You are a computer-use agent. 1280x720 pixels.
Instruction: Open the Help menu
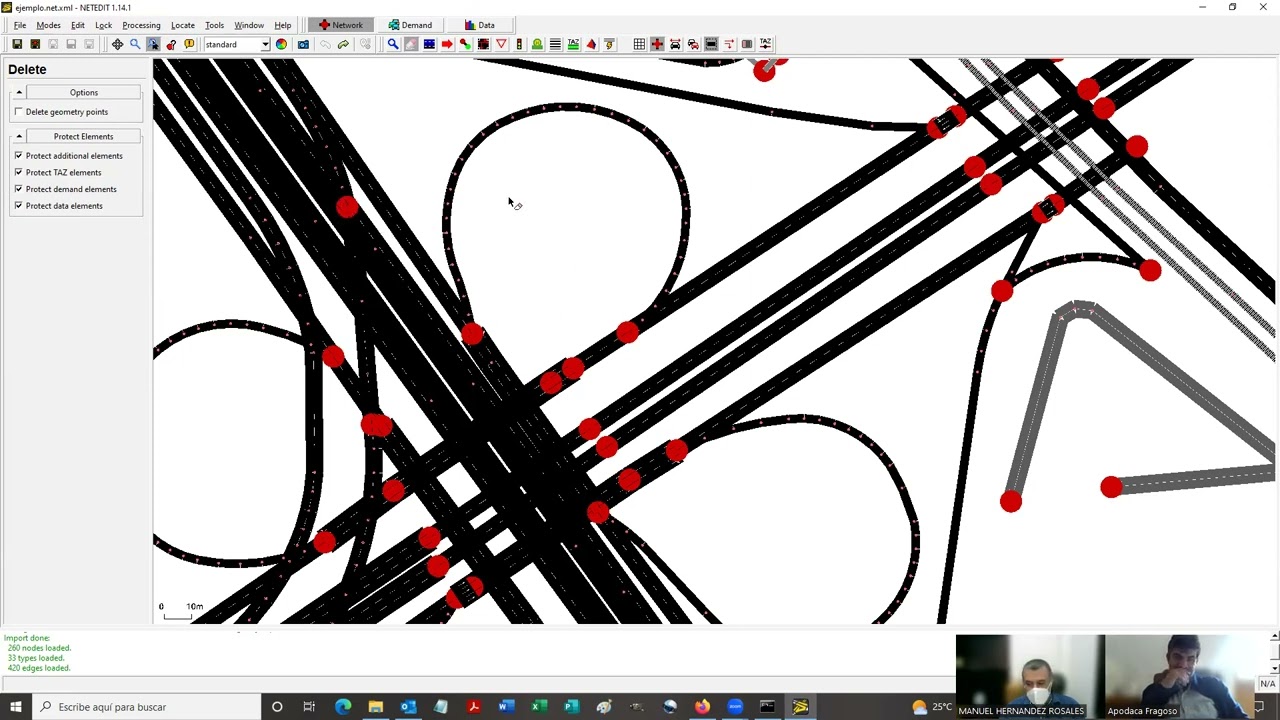[283, 25]
